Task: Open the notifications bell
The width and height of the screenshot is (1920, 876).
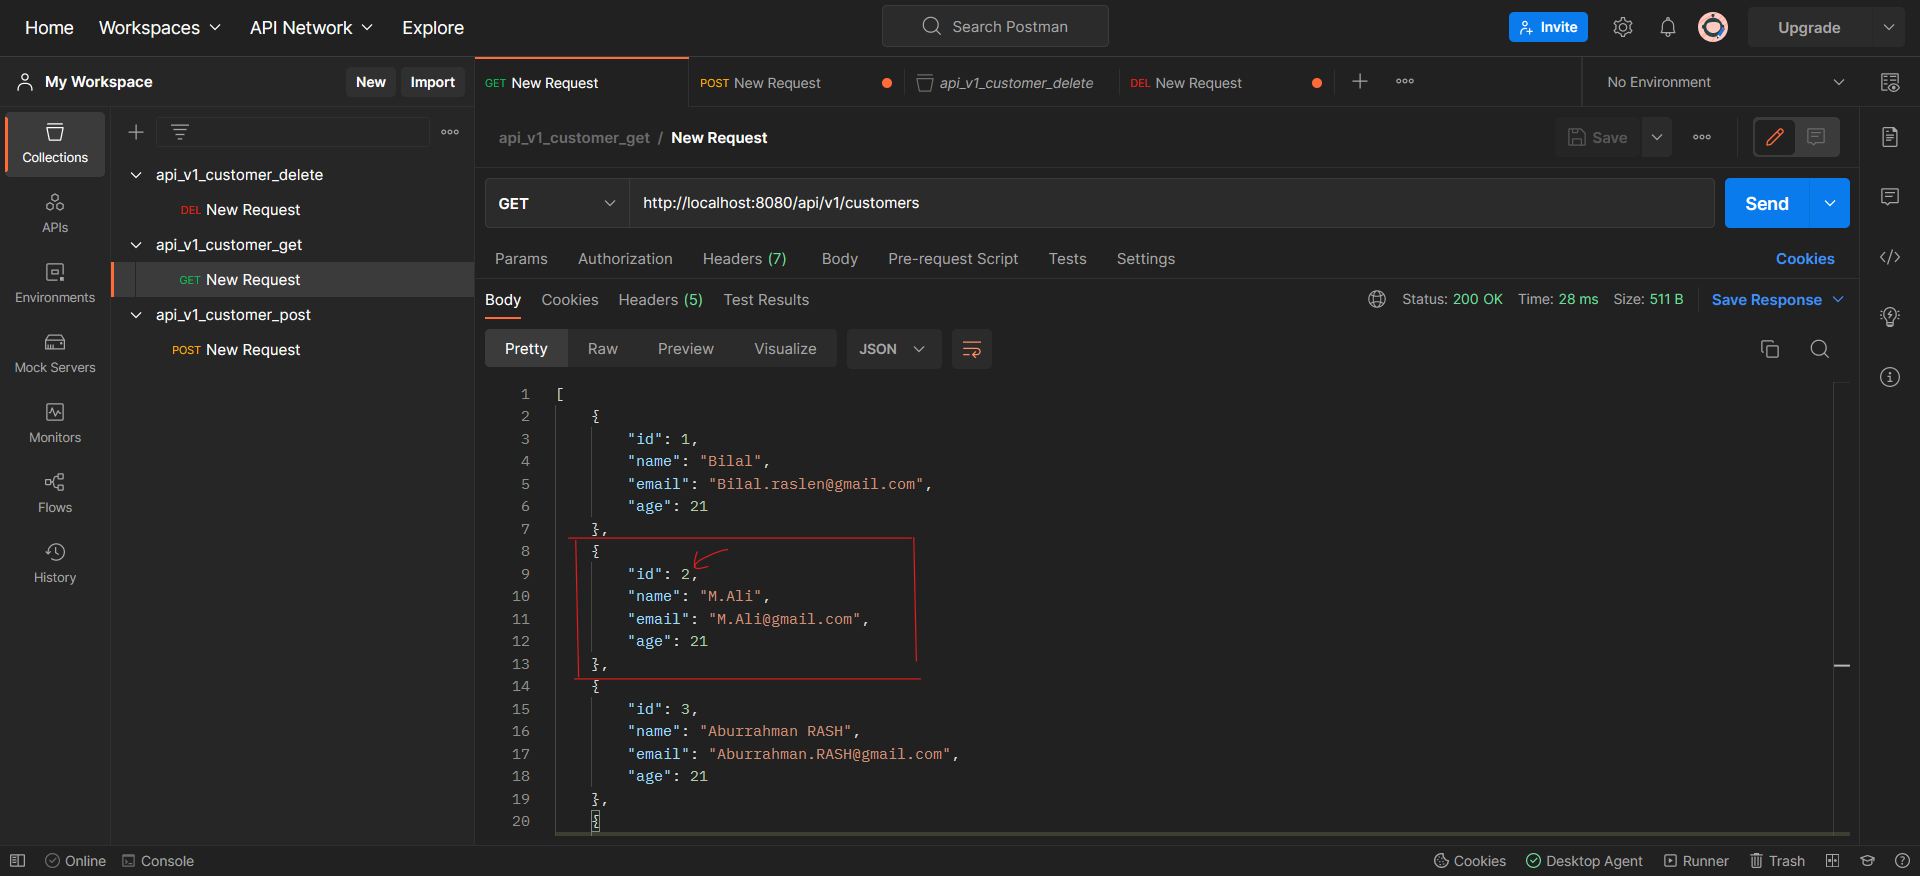Action: point(1668,27)
